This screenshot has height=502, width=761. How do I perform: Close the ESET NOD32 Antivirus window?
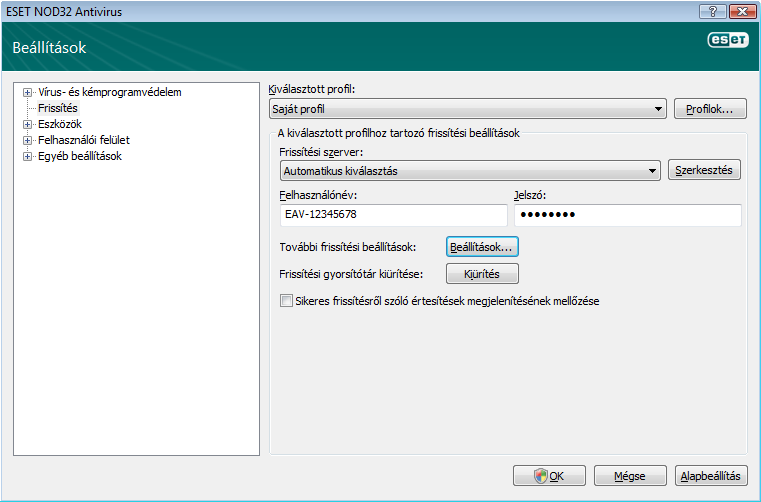pyautogui.click(x=742, y=11)
